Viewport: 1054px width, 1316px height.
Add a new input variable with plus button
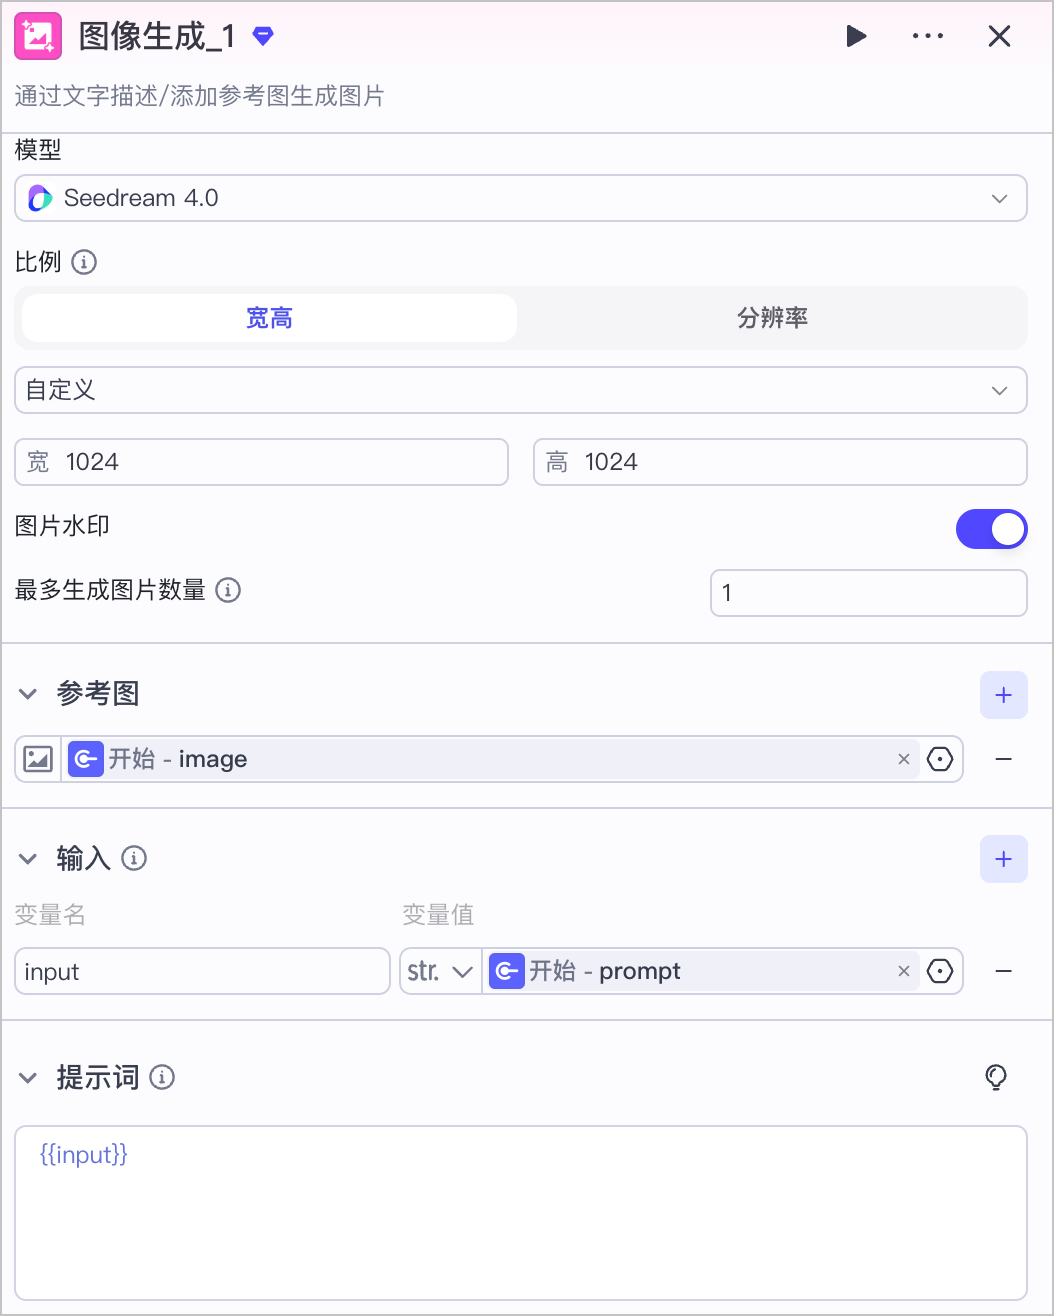click(1004, 859)
